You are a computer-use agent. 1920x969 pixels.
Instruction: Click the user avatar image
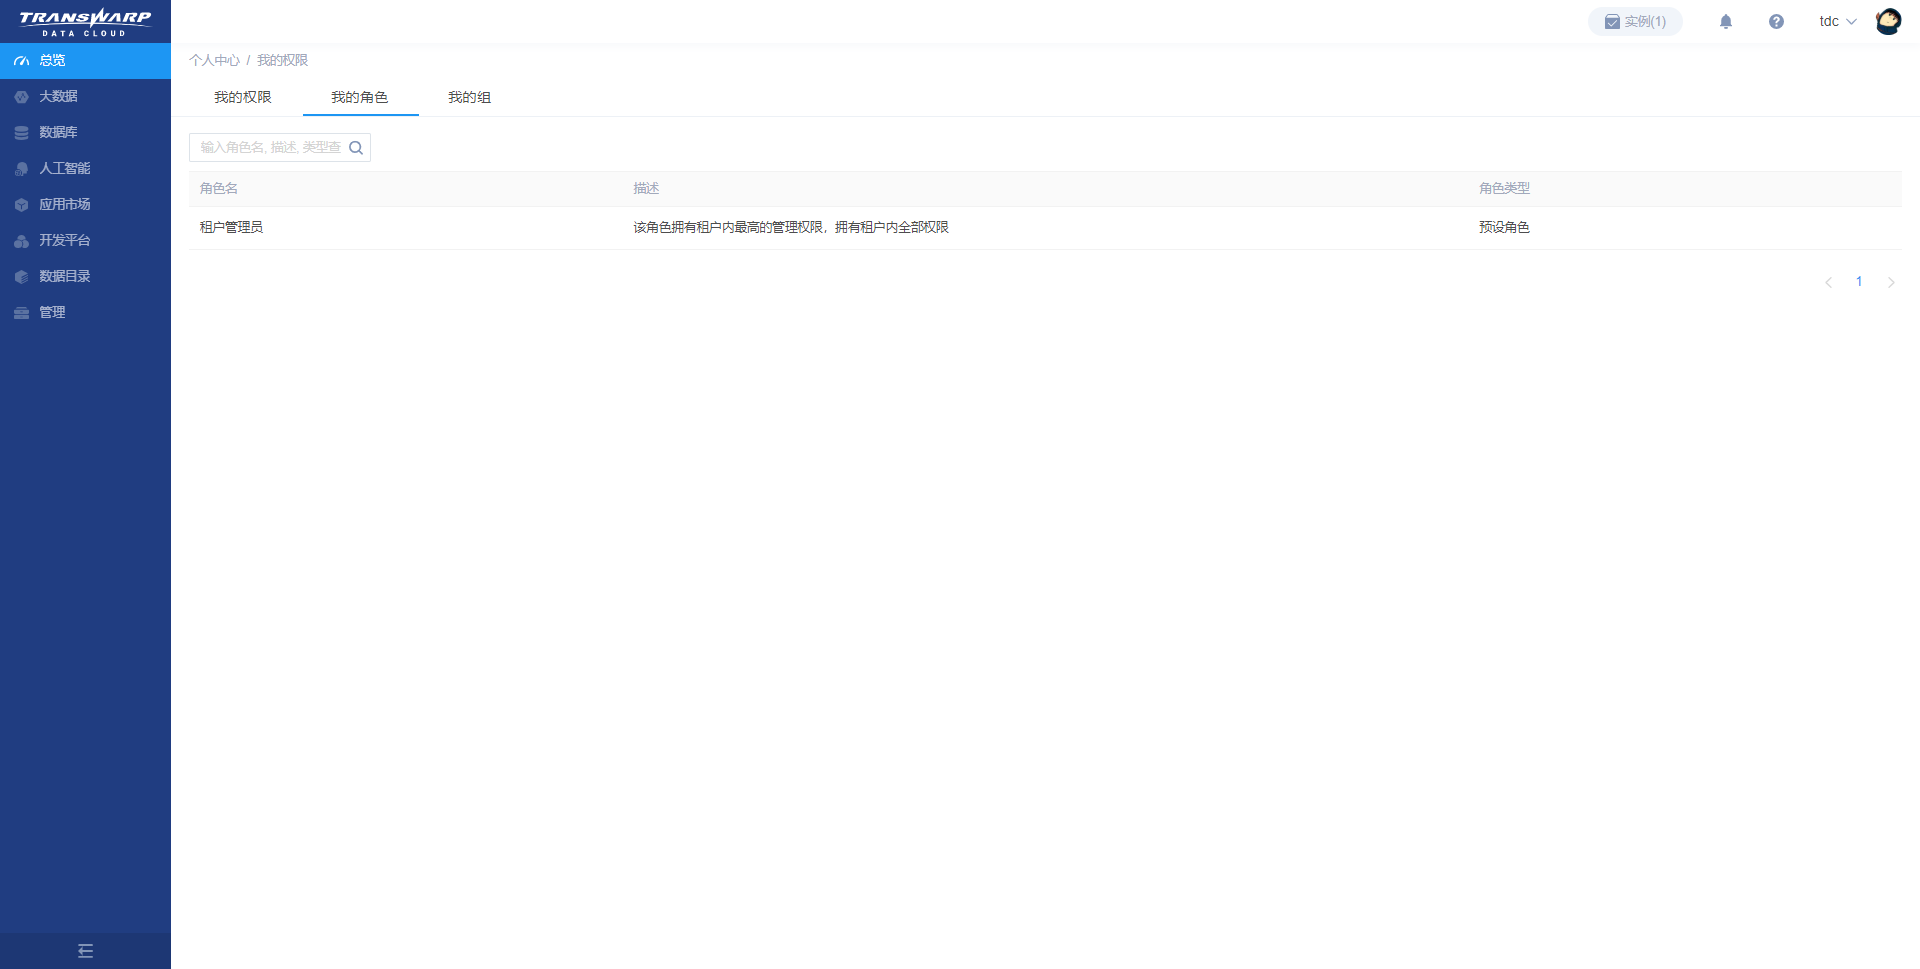pyautogui.click(x=1888, y=21)
